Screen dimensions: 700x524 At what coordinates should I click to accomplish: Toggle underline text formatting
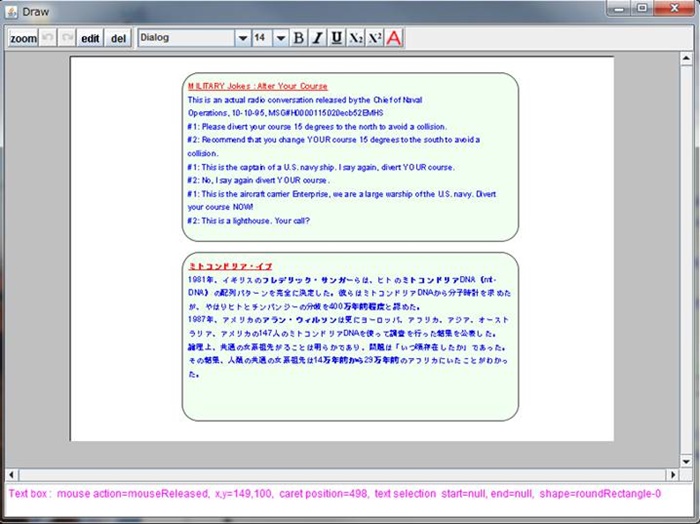[336, 38]
